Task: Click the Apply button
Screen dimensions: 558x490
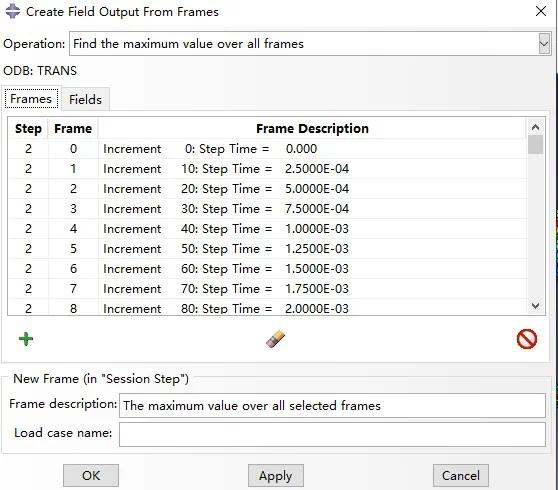Action: coord(276,475)
